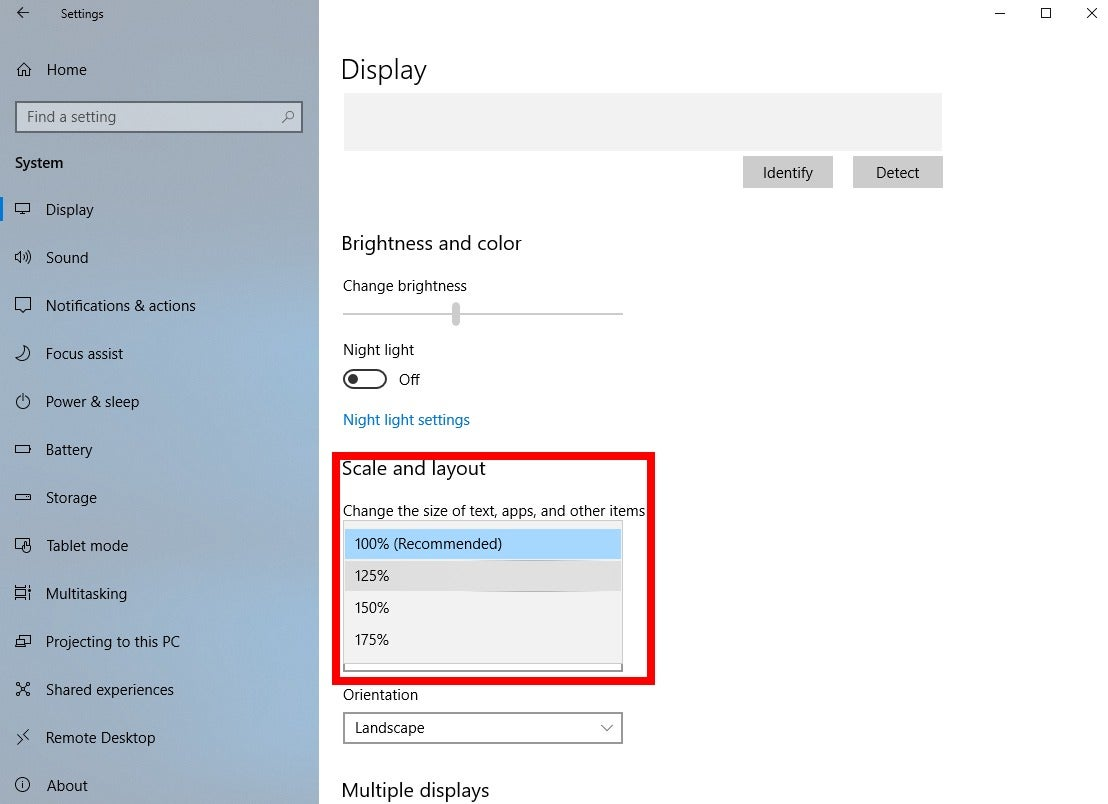This screenshot has width=1108, height=804.
Task: Adjust the Change brightness slider
Action: (456, 313)
